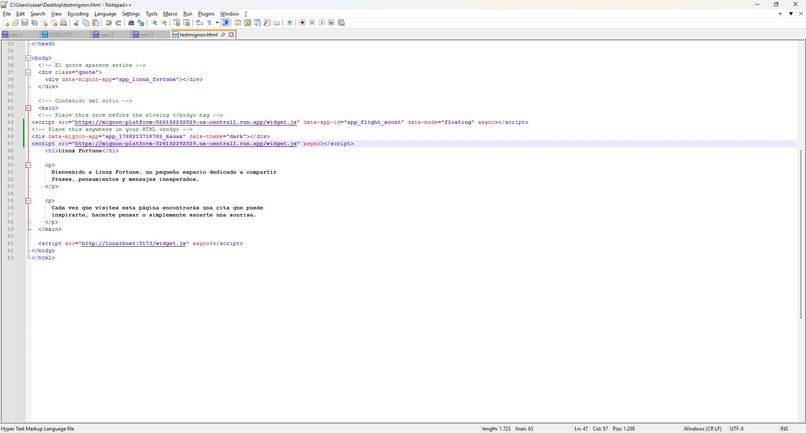Toggle Show All Characters in the toolbar
This screenshot has width=806, height=433.
pyautogui.click(x=209, y=23)
